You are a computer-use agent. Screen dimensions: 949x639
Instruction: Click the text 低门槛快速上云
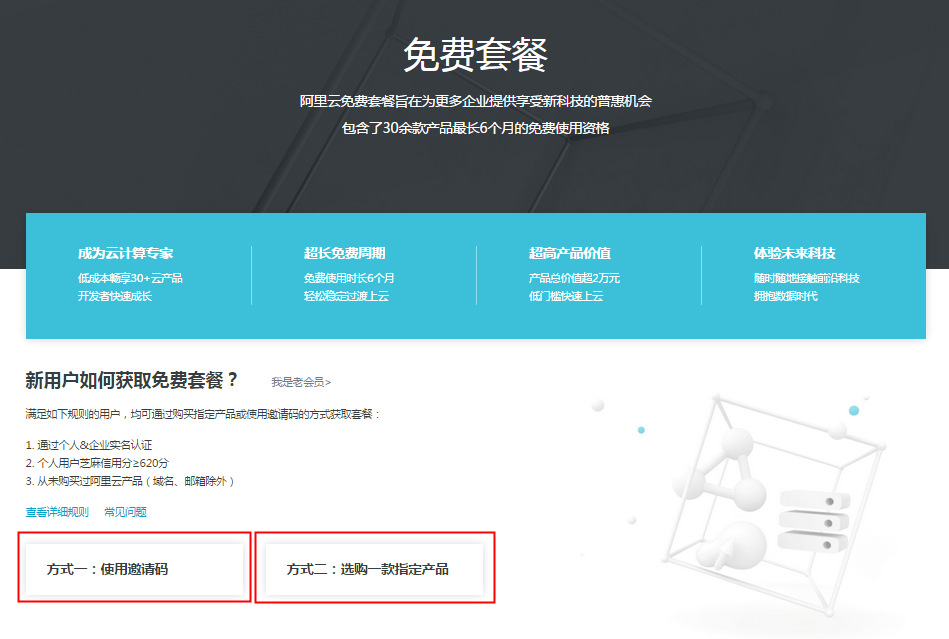[566, 296]
